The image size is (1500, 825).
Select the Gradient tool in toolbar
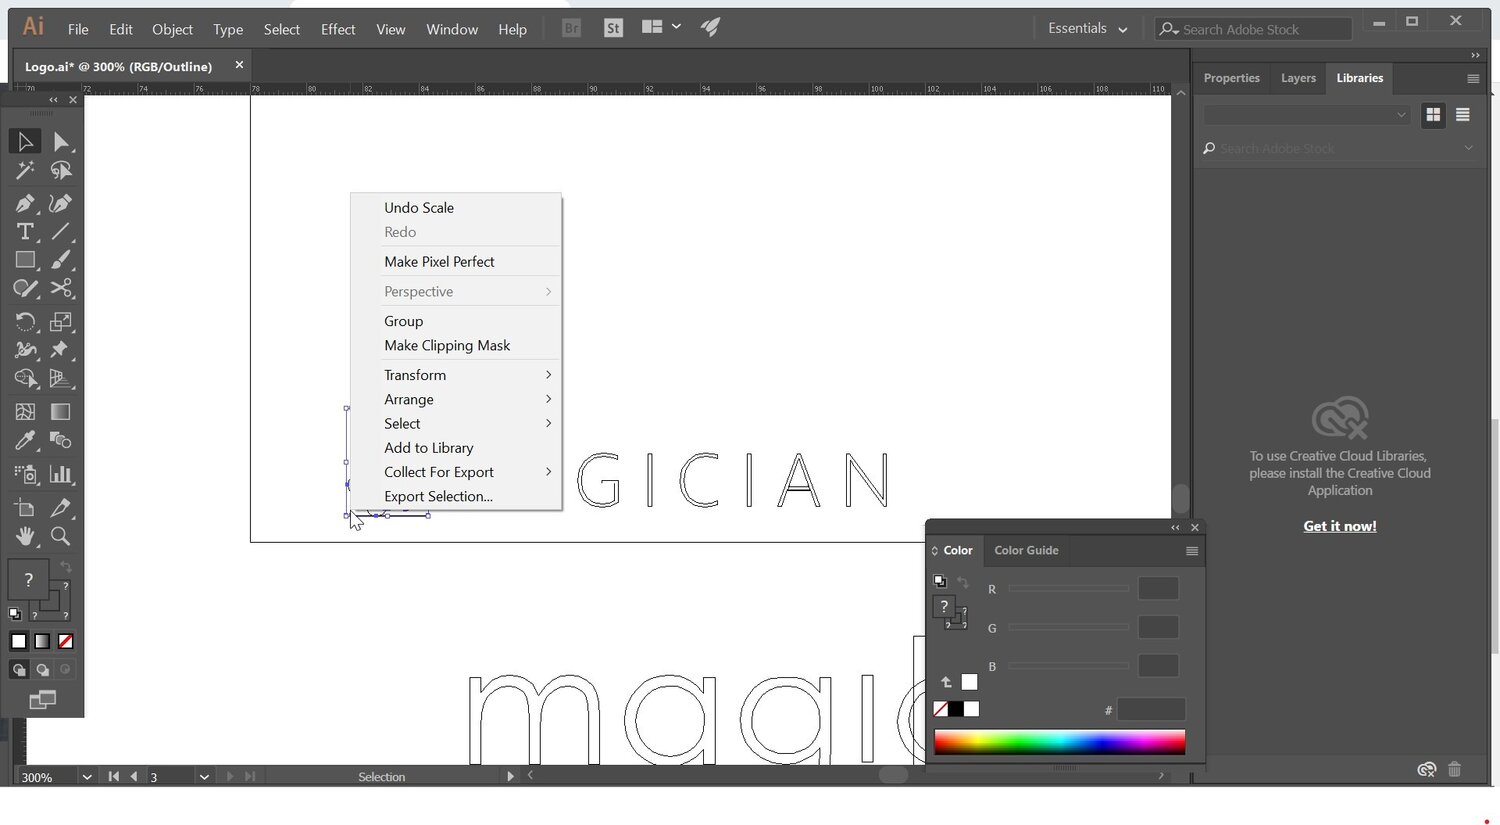(x=61, y=412)
